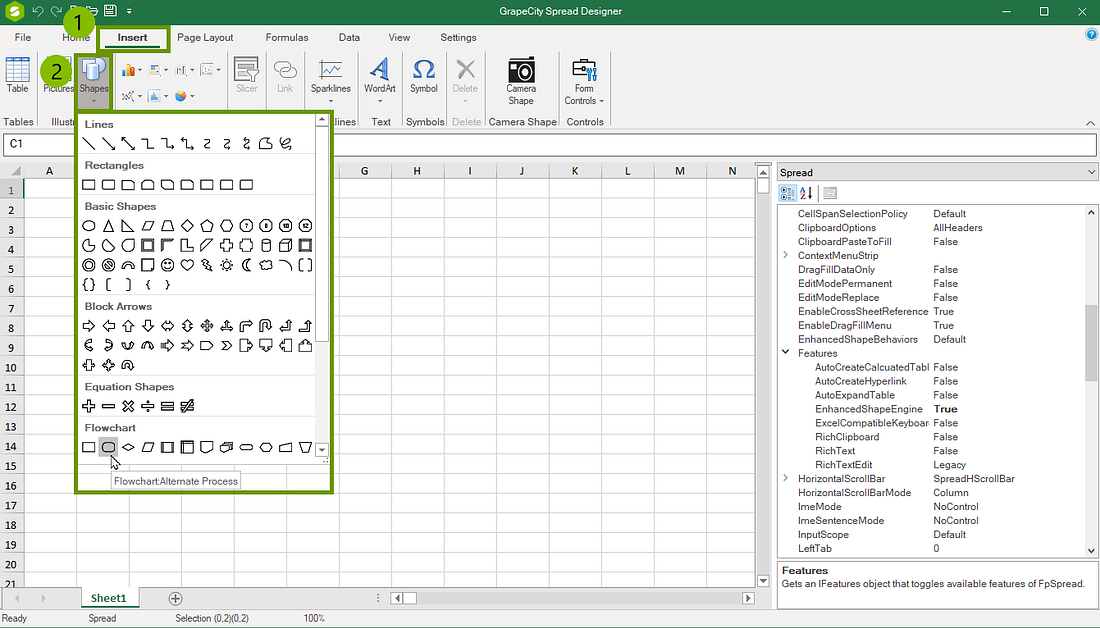Choose the Not Equal equation shape
This screenshot has height=628, width=1100.
[x=187, y=406]
